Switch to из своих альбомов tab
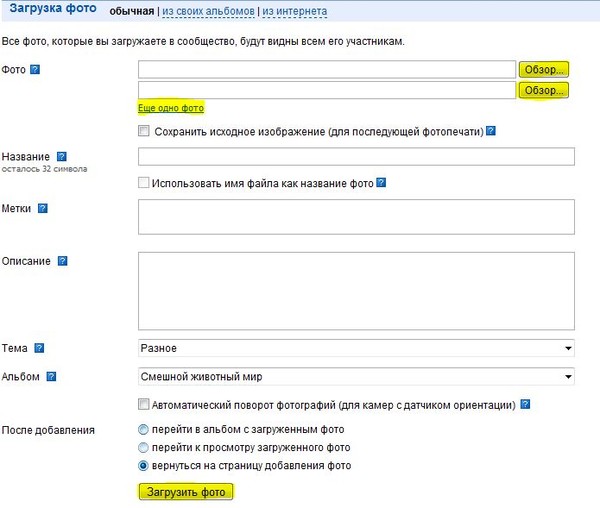This screenshot has width=600, height=508. [x=208, y=11]
